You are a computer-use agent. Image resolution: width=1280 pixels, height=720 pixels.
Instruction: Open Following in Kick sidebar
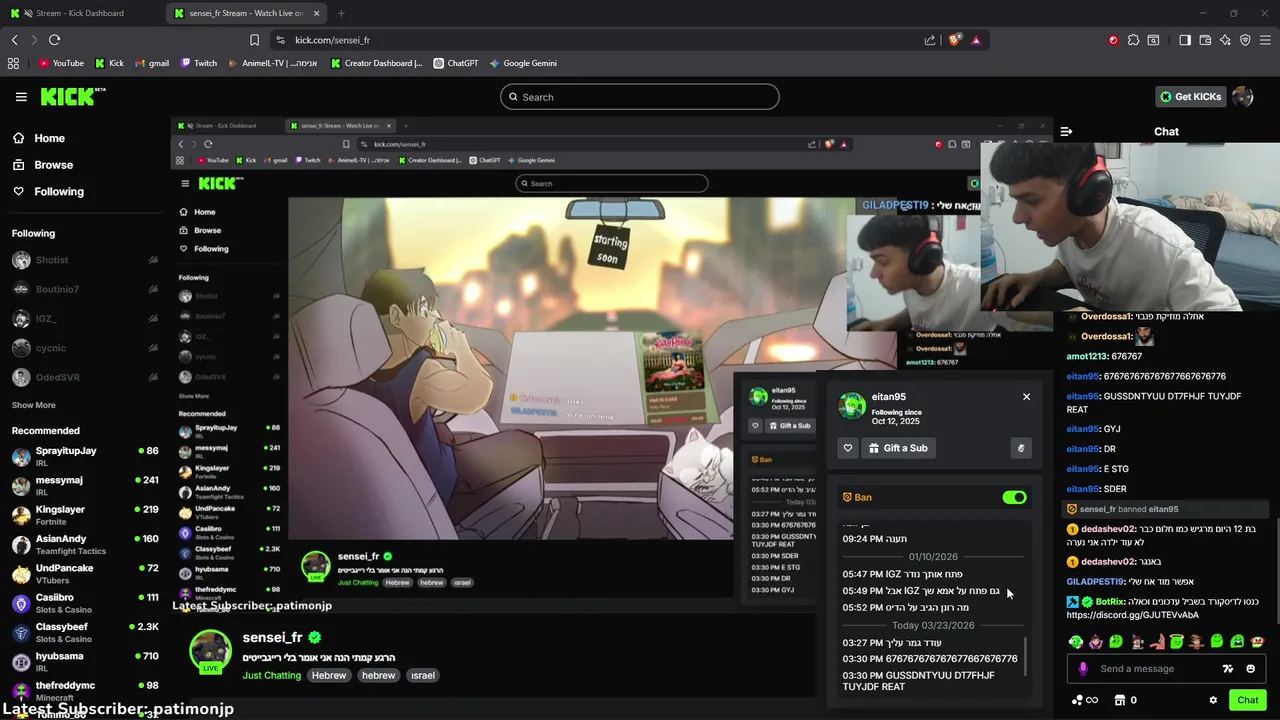tap(48, 192)
